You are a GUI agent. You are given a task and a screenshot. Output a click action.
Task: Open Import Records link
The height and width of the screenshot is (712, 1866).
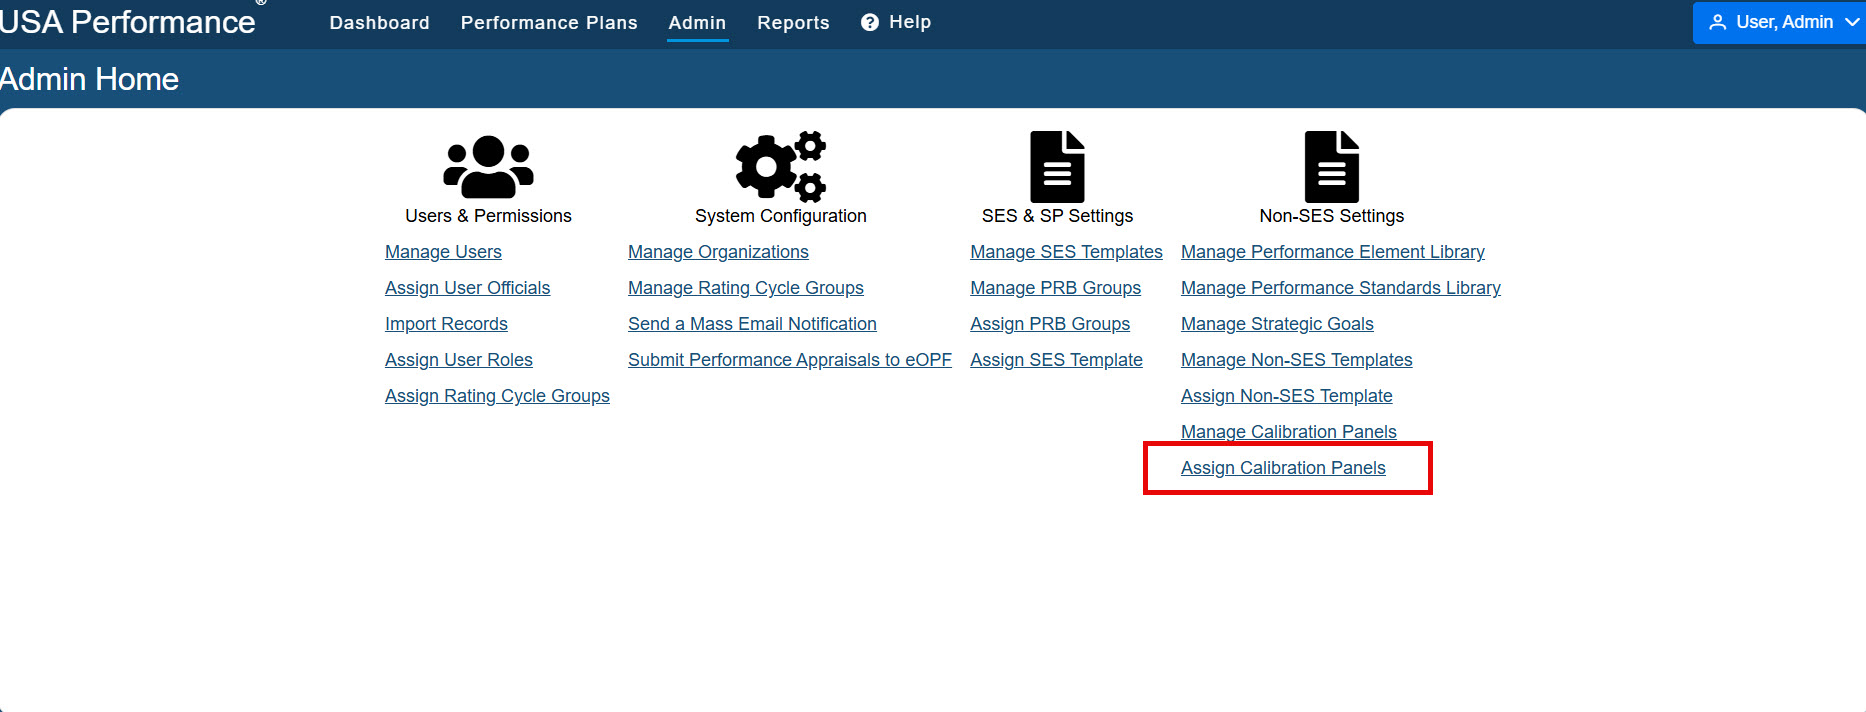point(446,324)
